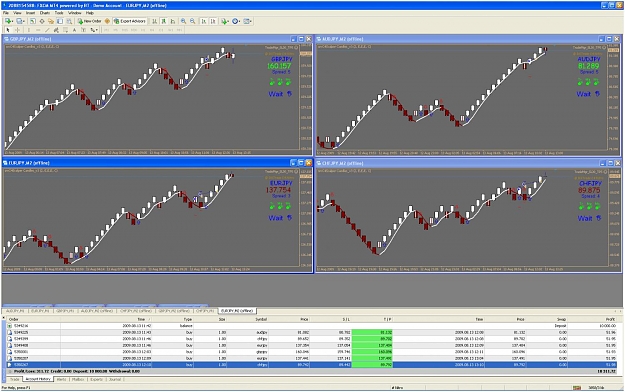Open the New Chart toolbar icon
625x392 pixels.
point(8,21)
